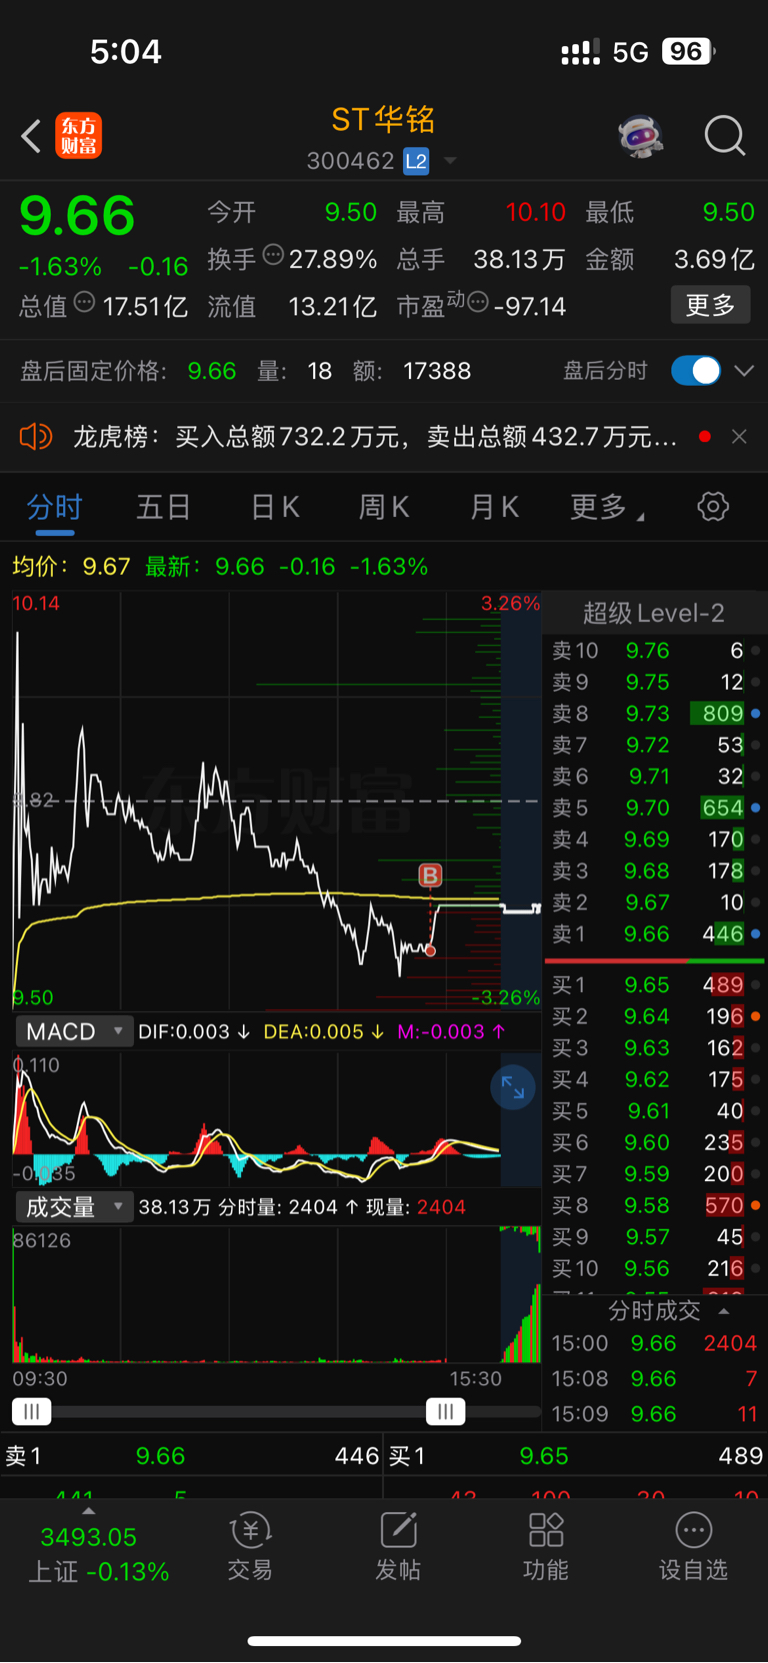
Task: Switch to the 分时 tab
Action: click(x=55, y=507)
